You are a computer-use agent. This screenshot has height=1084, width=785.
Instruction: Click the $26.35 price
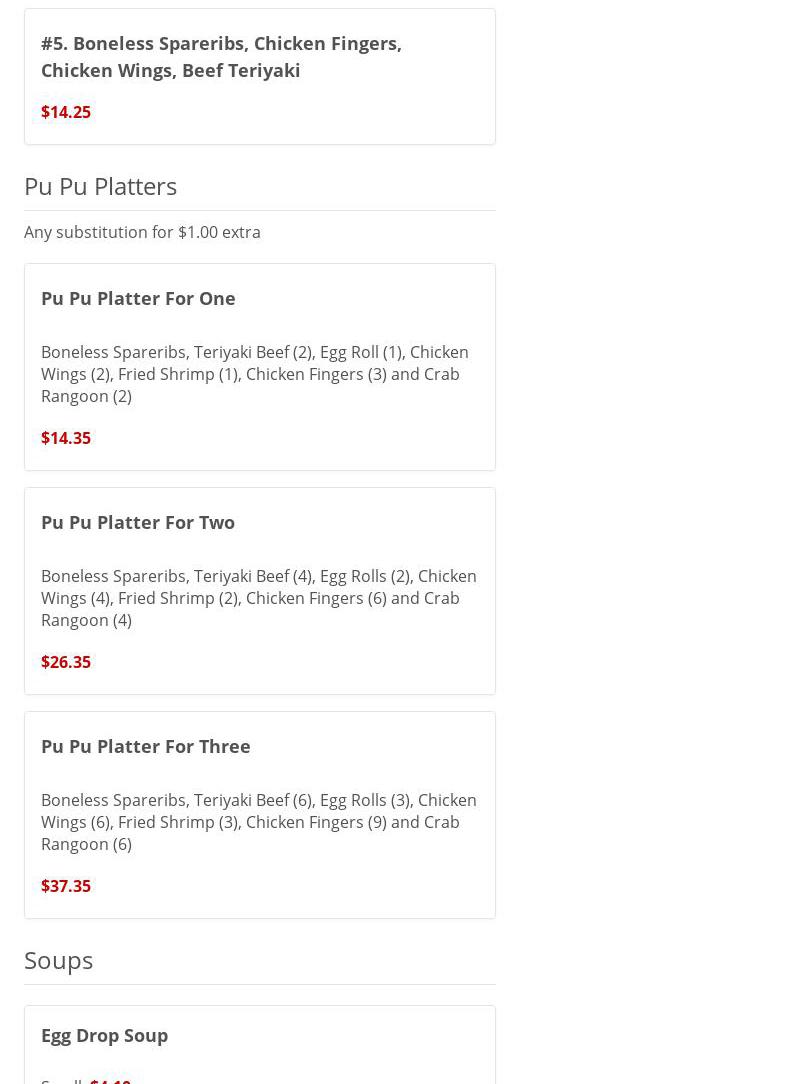click(x=66, y=662)
